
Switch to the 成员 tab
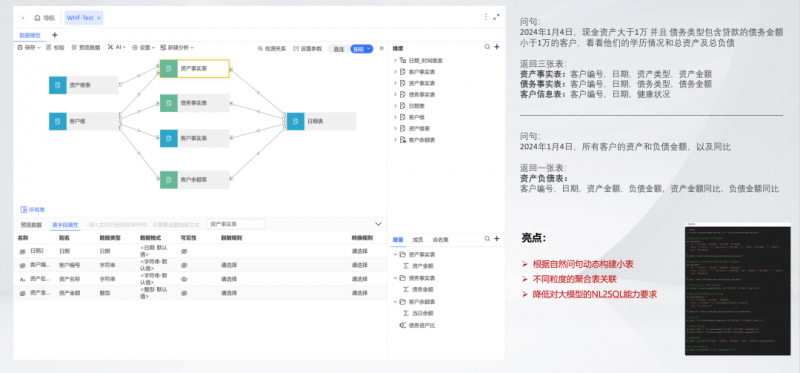point(417,239)
